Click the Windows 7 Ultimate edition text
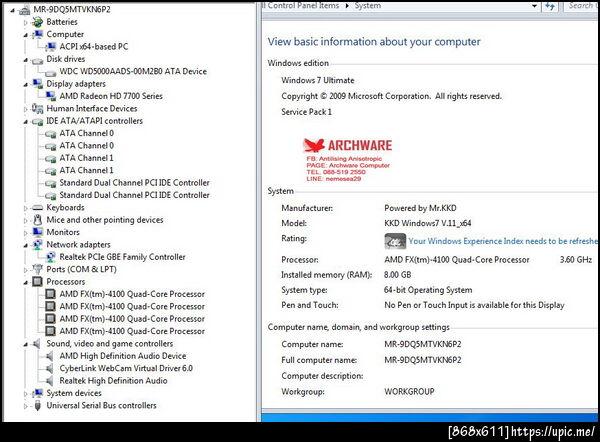The image size is (600, 442). 318,80
